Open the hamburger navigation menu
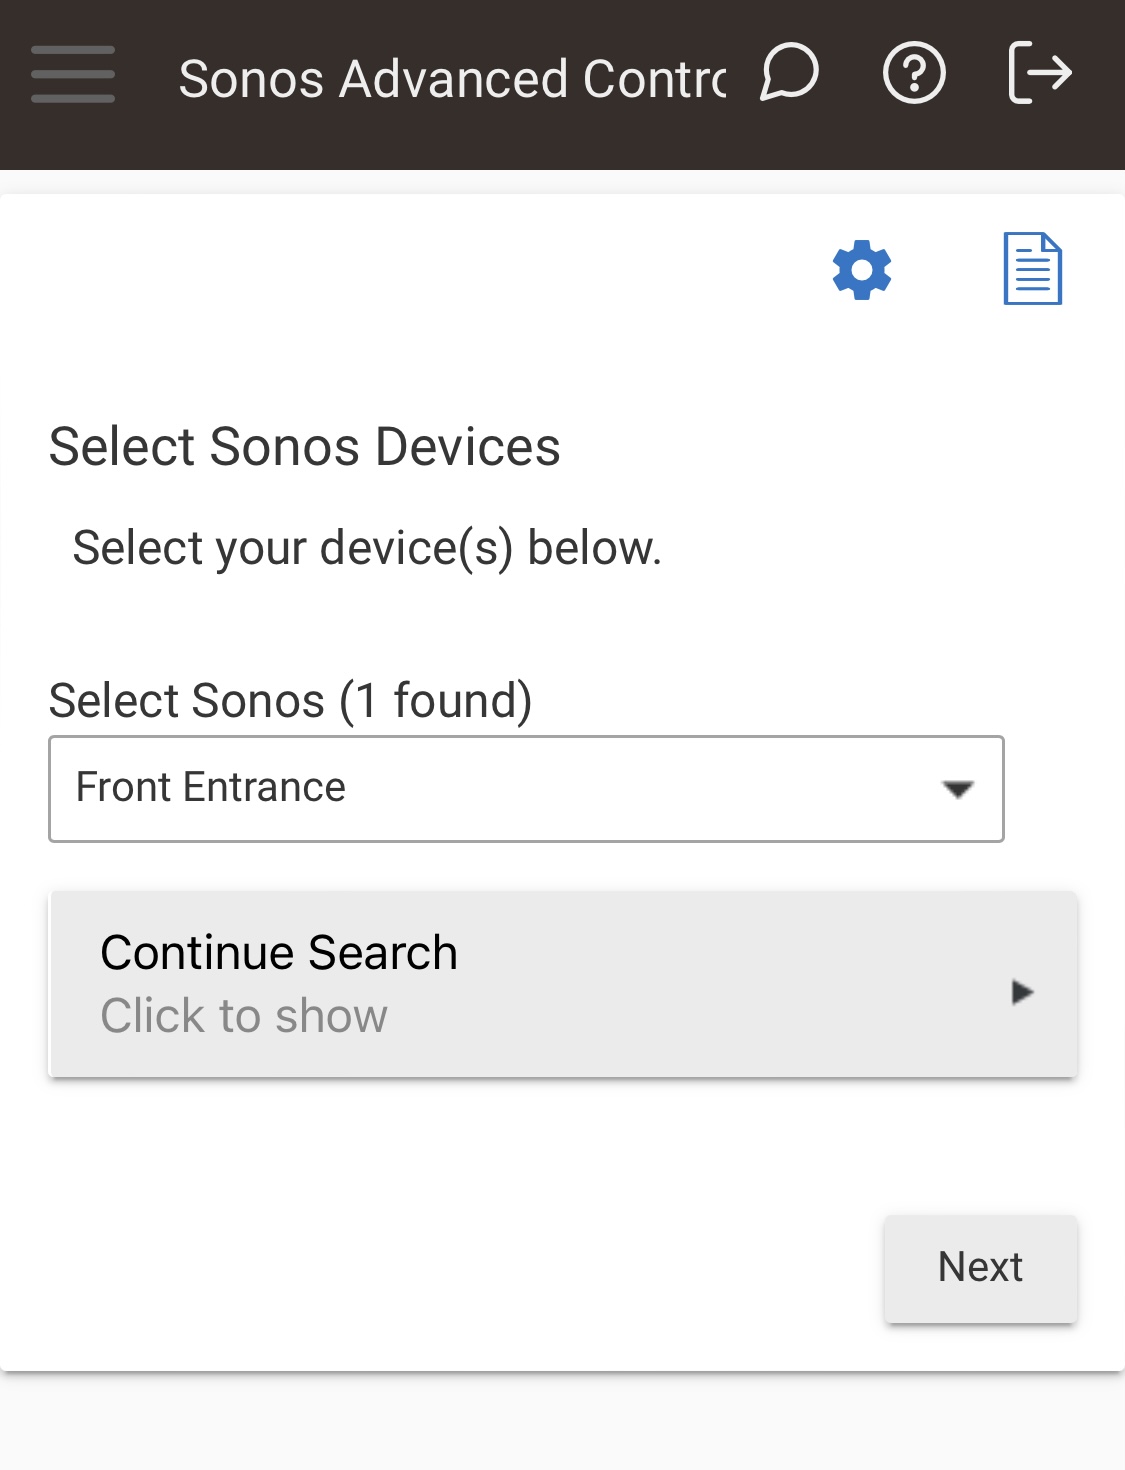This screenshot has height=1470, width=1125. (73, 75)
